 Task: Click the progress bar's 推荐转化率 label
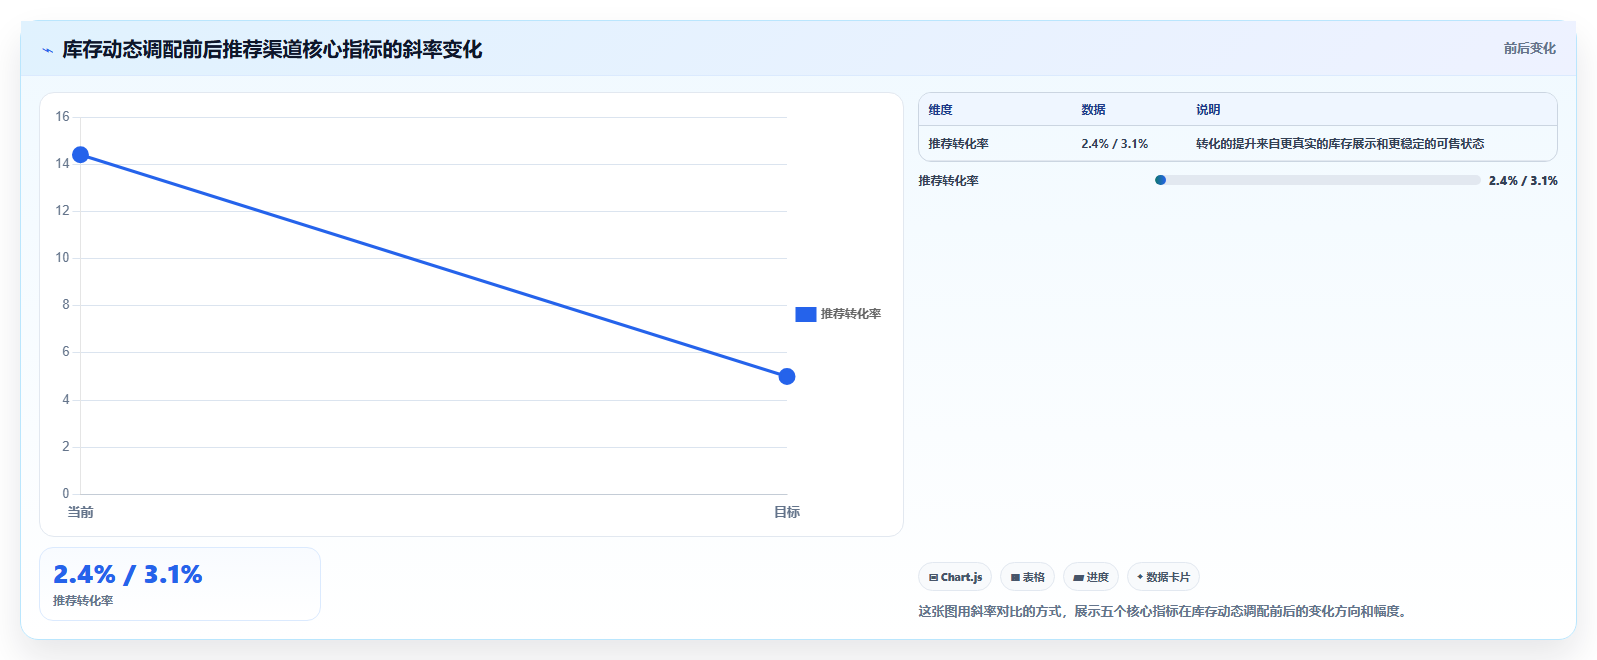tap(948, 181)
